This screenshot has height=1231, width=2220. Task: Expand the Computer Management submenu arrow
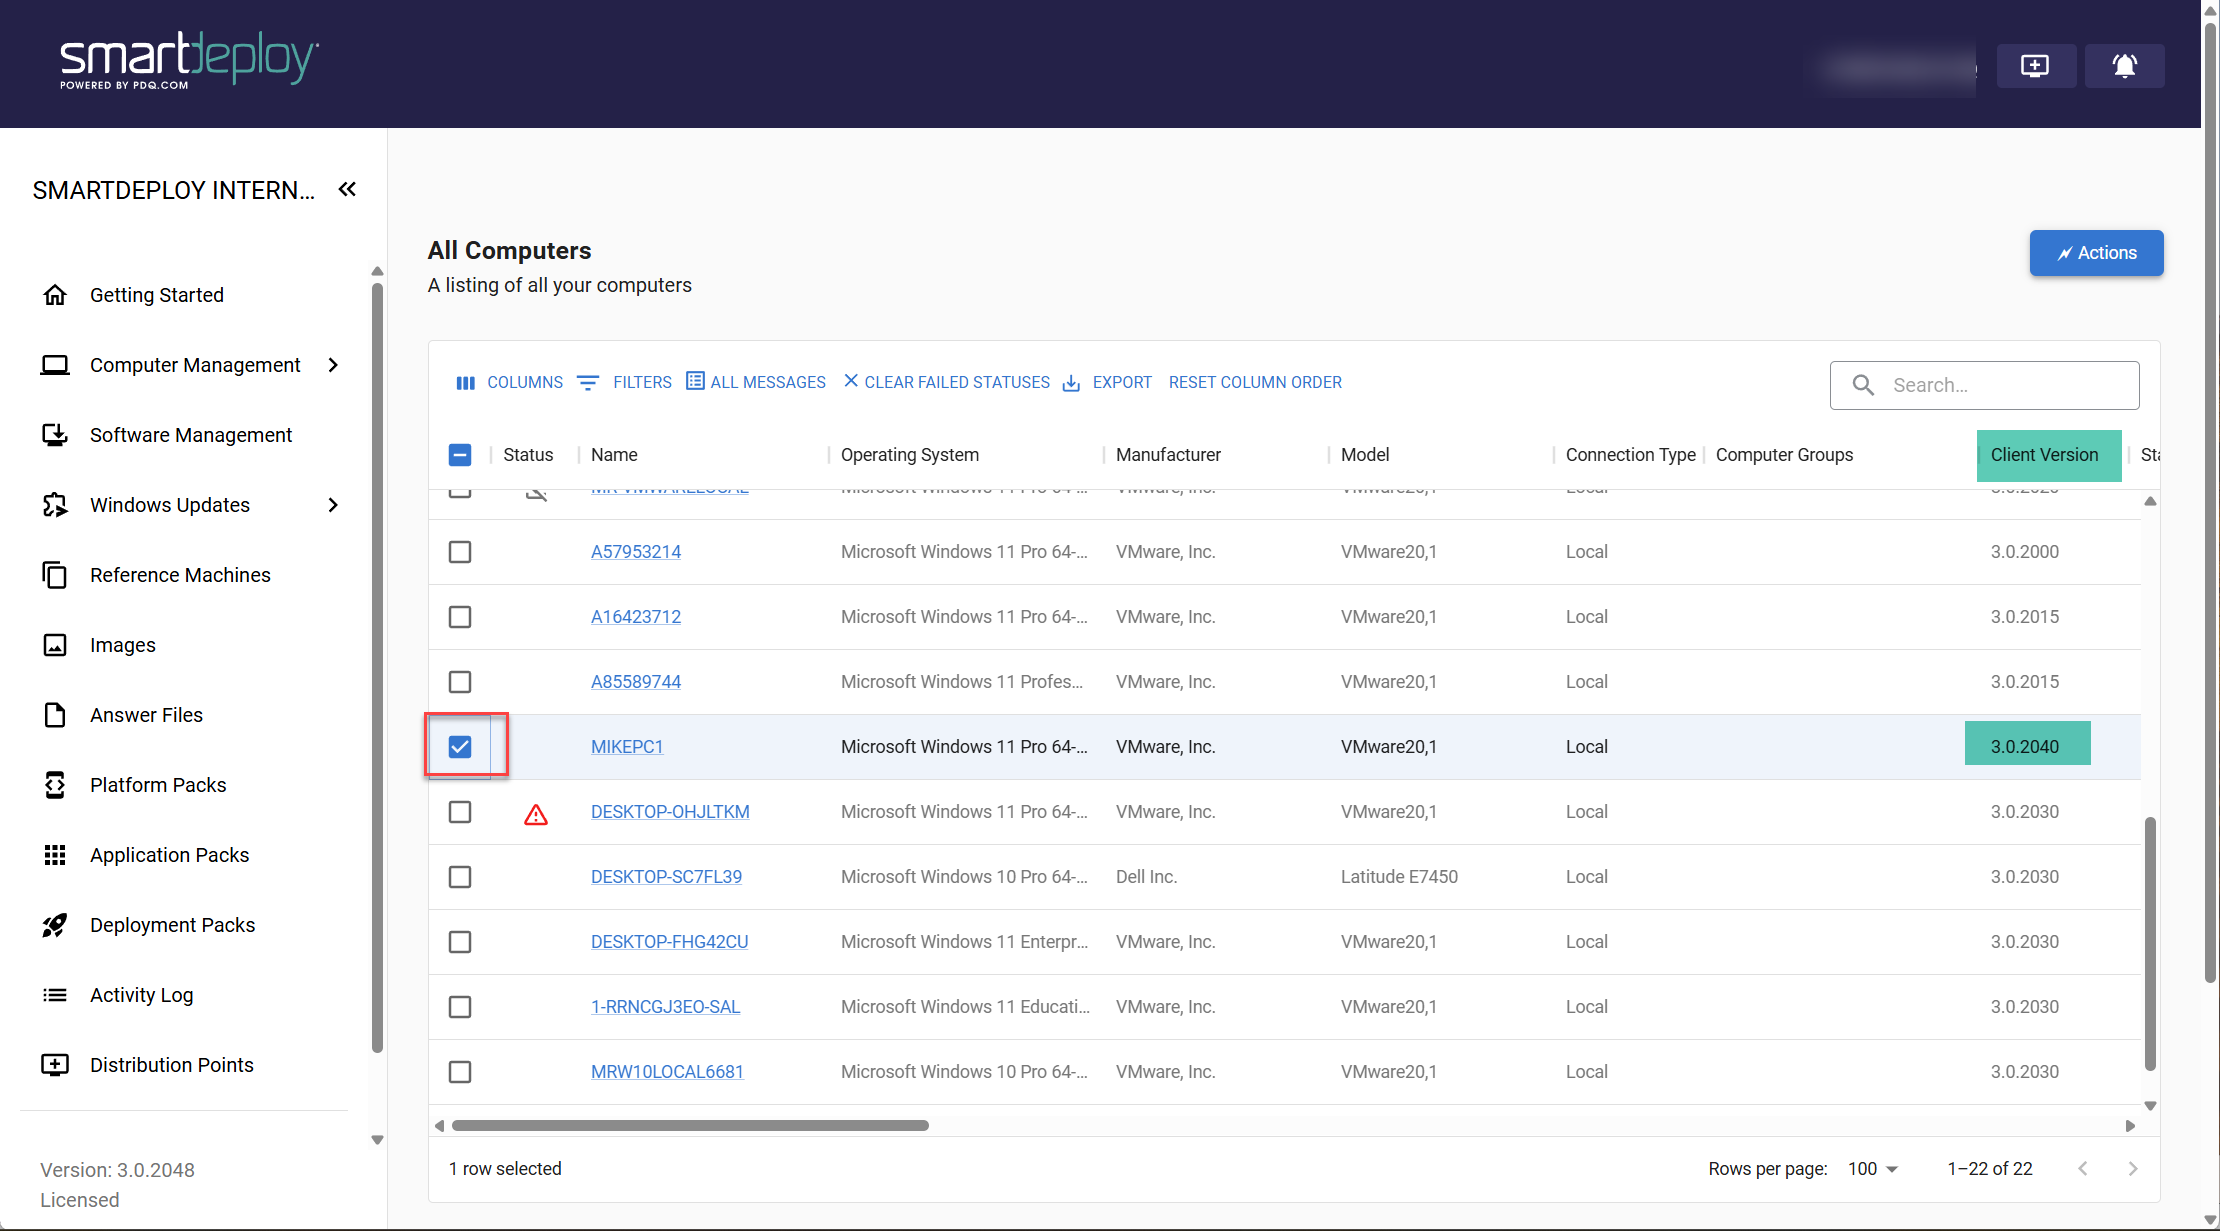333,365
